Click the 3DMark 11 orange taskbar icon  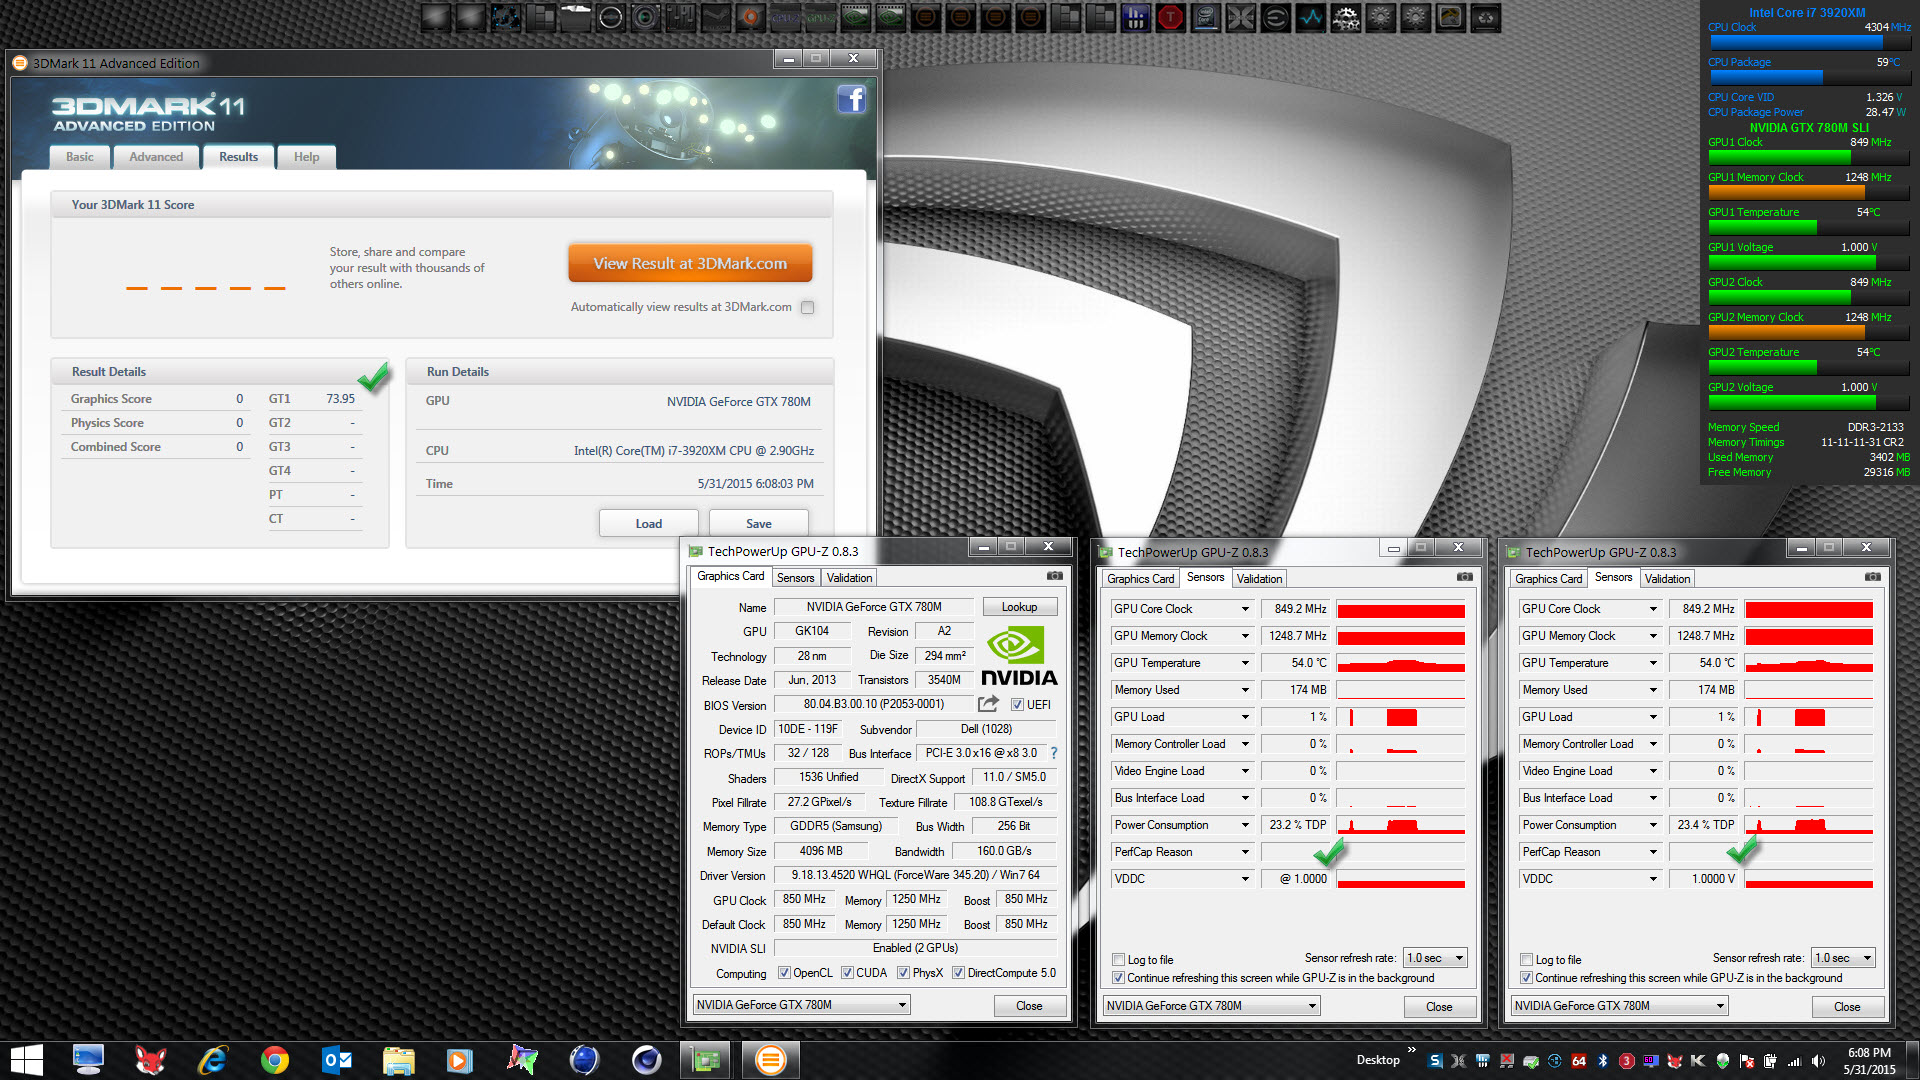tap(770, 1060)
